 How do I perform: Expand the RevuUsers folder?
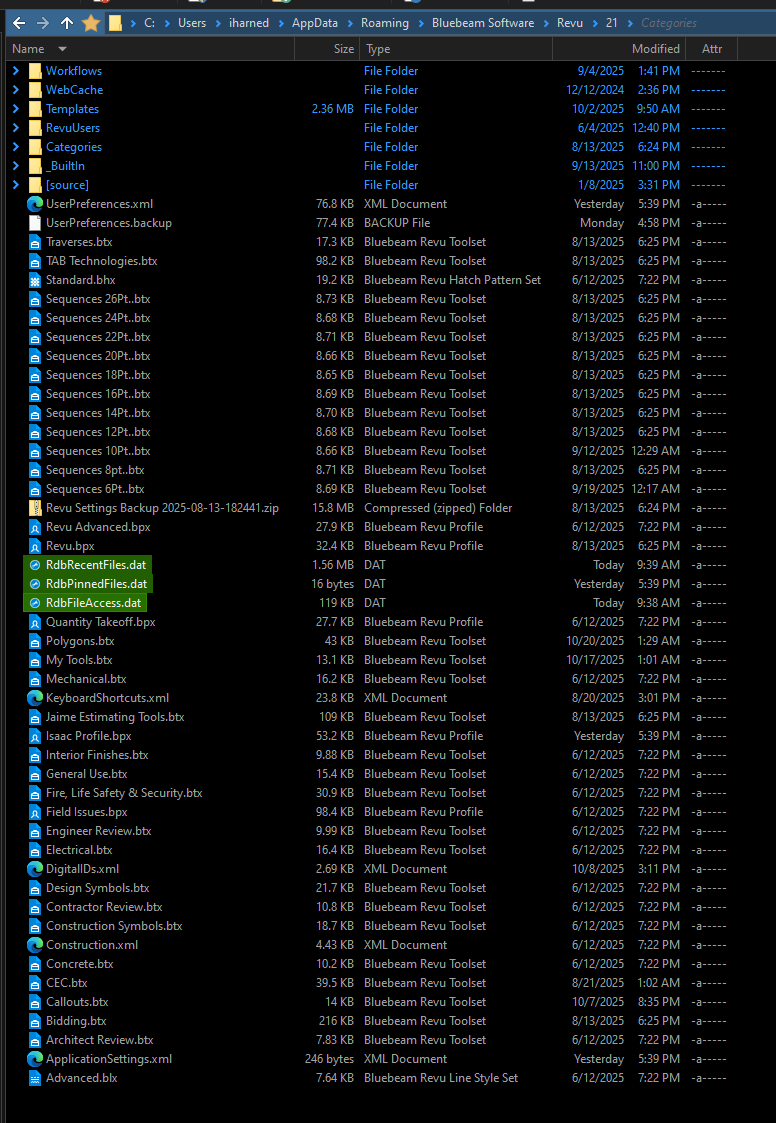pos(16,127)
